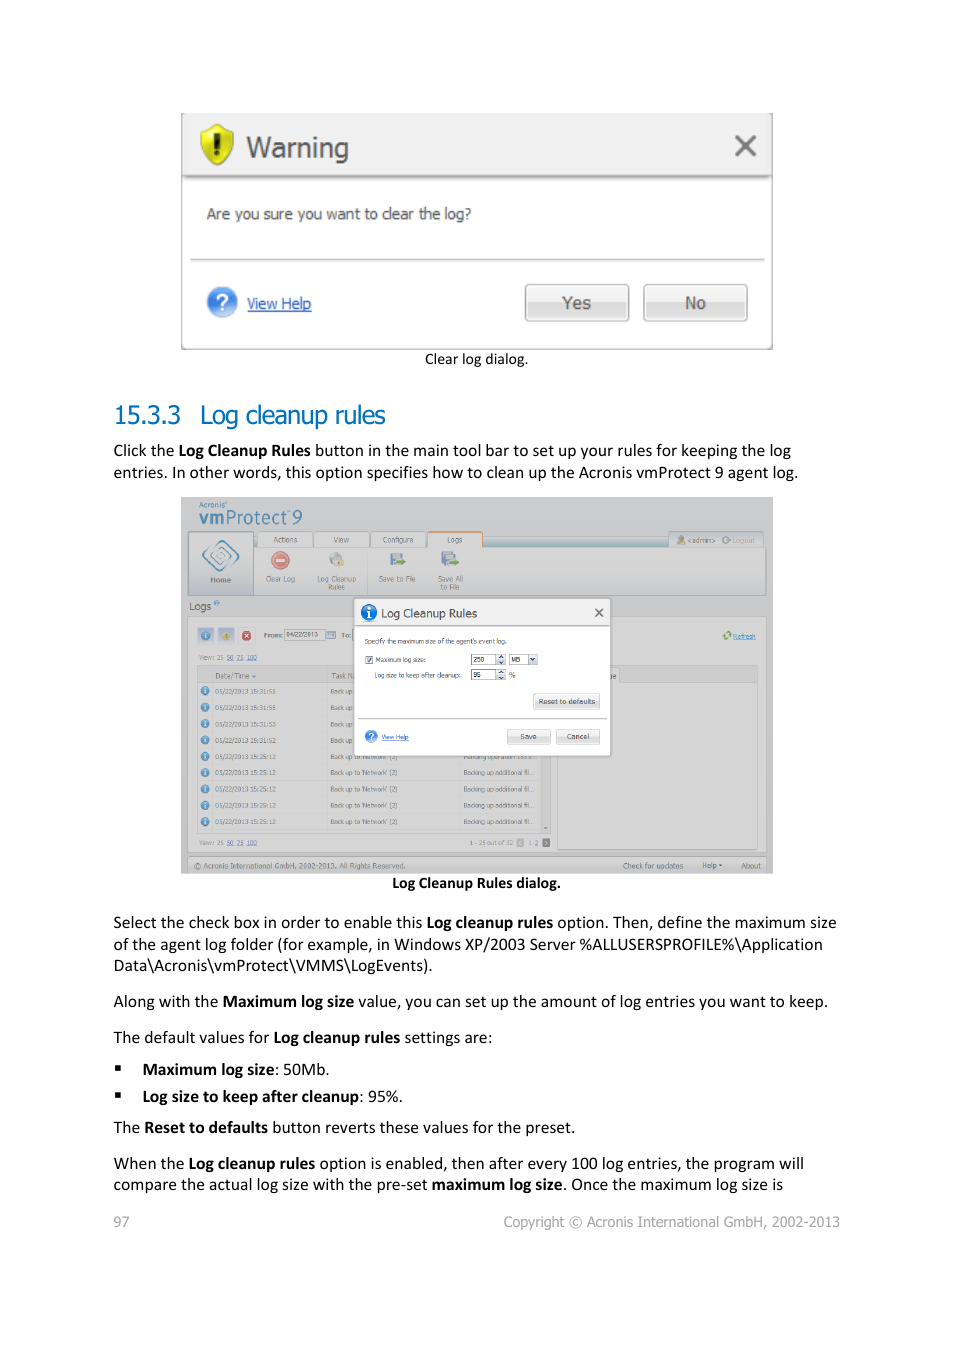Viewport: 954px width, 1349px height.
Task: Open View Help link in Warning dialog
Action: pos(279,304)
